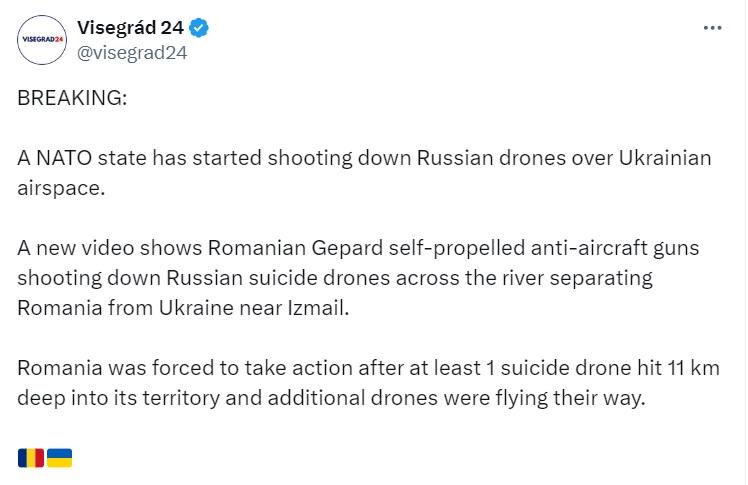The image size is (748, 485).
Task: Open the tweet's three-dot more options menu
Action: pyautogui.click(x=712, y=28)
